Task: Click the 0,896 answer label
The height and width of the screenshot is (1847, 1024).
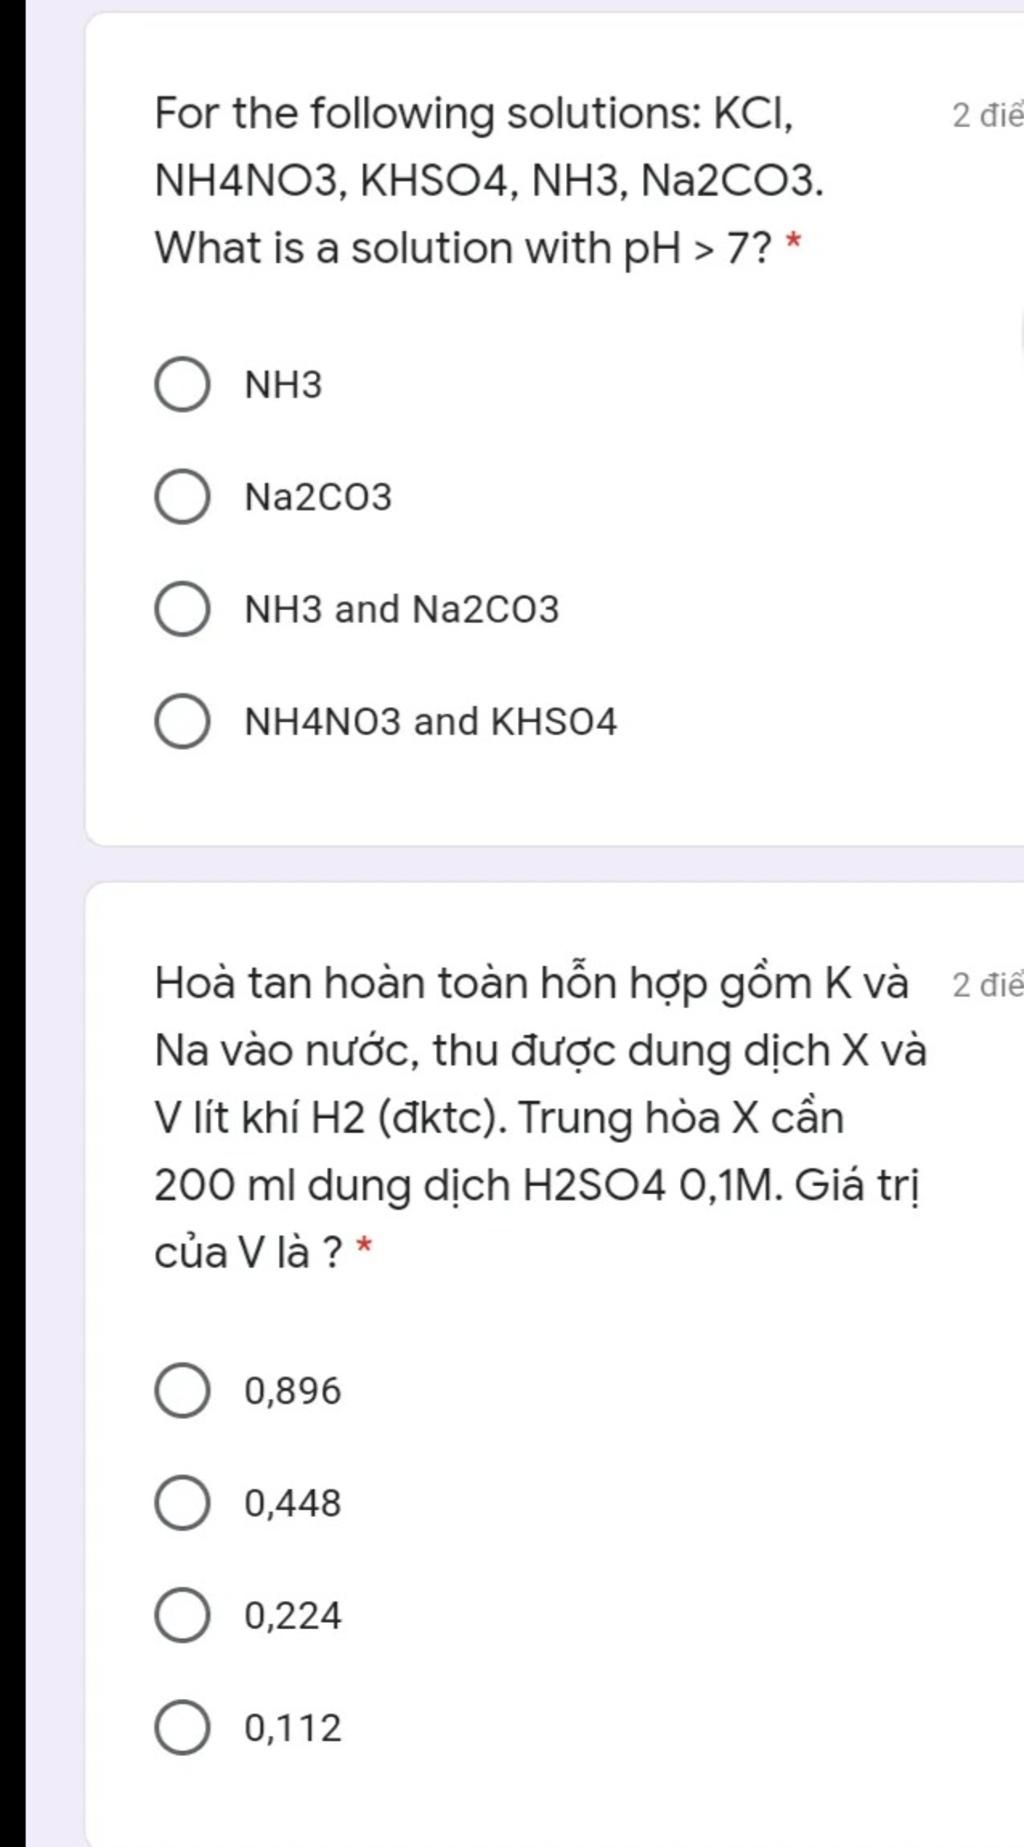Action: 293,1391
